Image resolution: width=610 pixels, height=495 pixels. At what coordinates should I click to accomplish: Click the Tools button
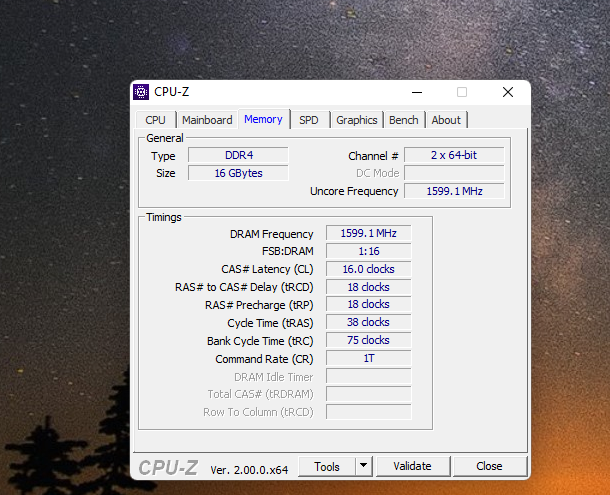(x=327, y=466)
